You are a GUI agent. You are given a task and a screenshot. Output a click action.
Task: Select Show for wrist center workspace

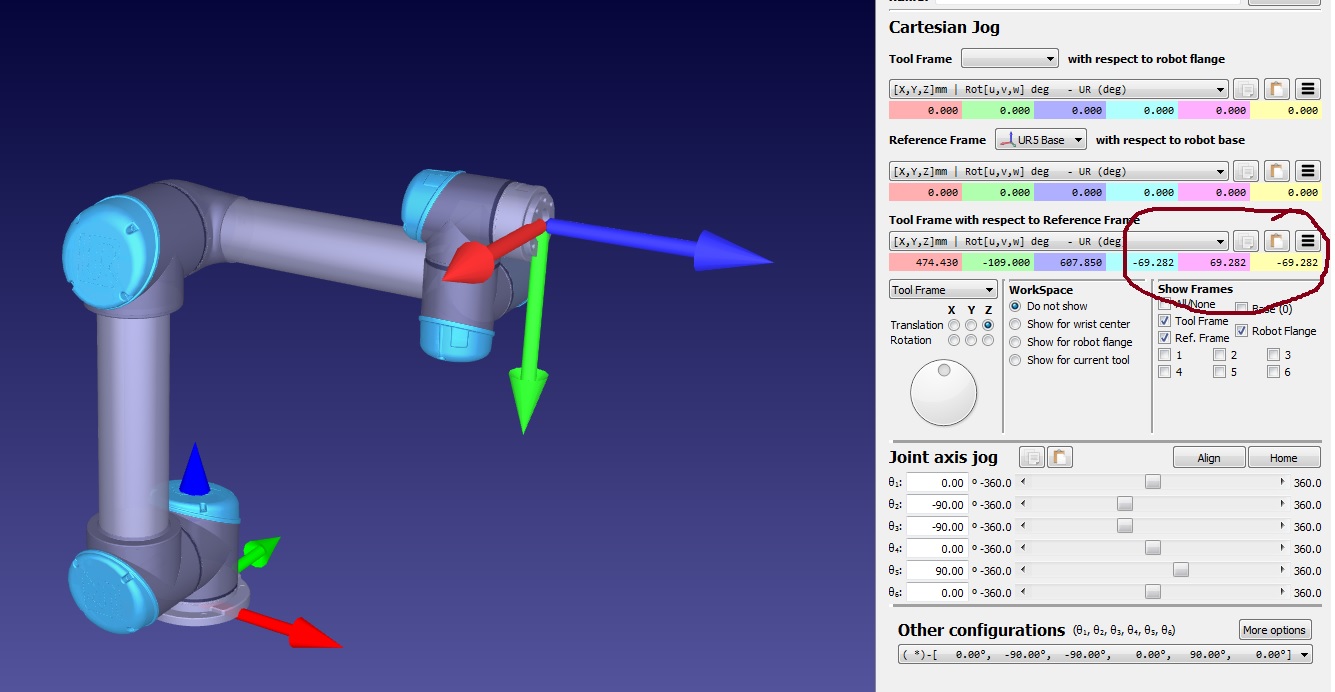(x=1016, y=324)
